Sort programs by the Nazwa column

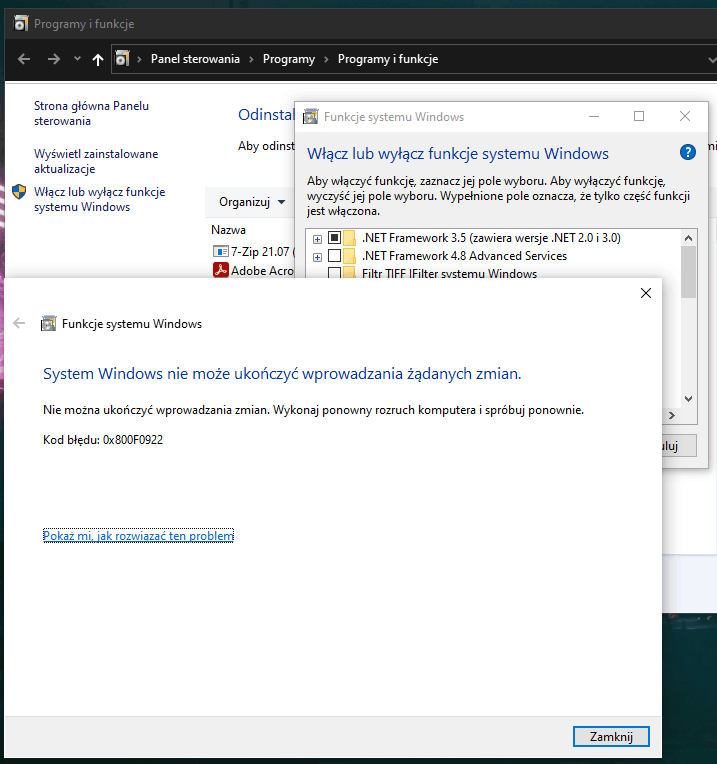[x=228, y=229]
